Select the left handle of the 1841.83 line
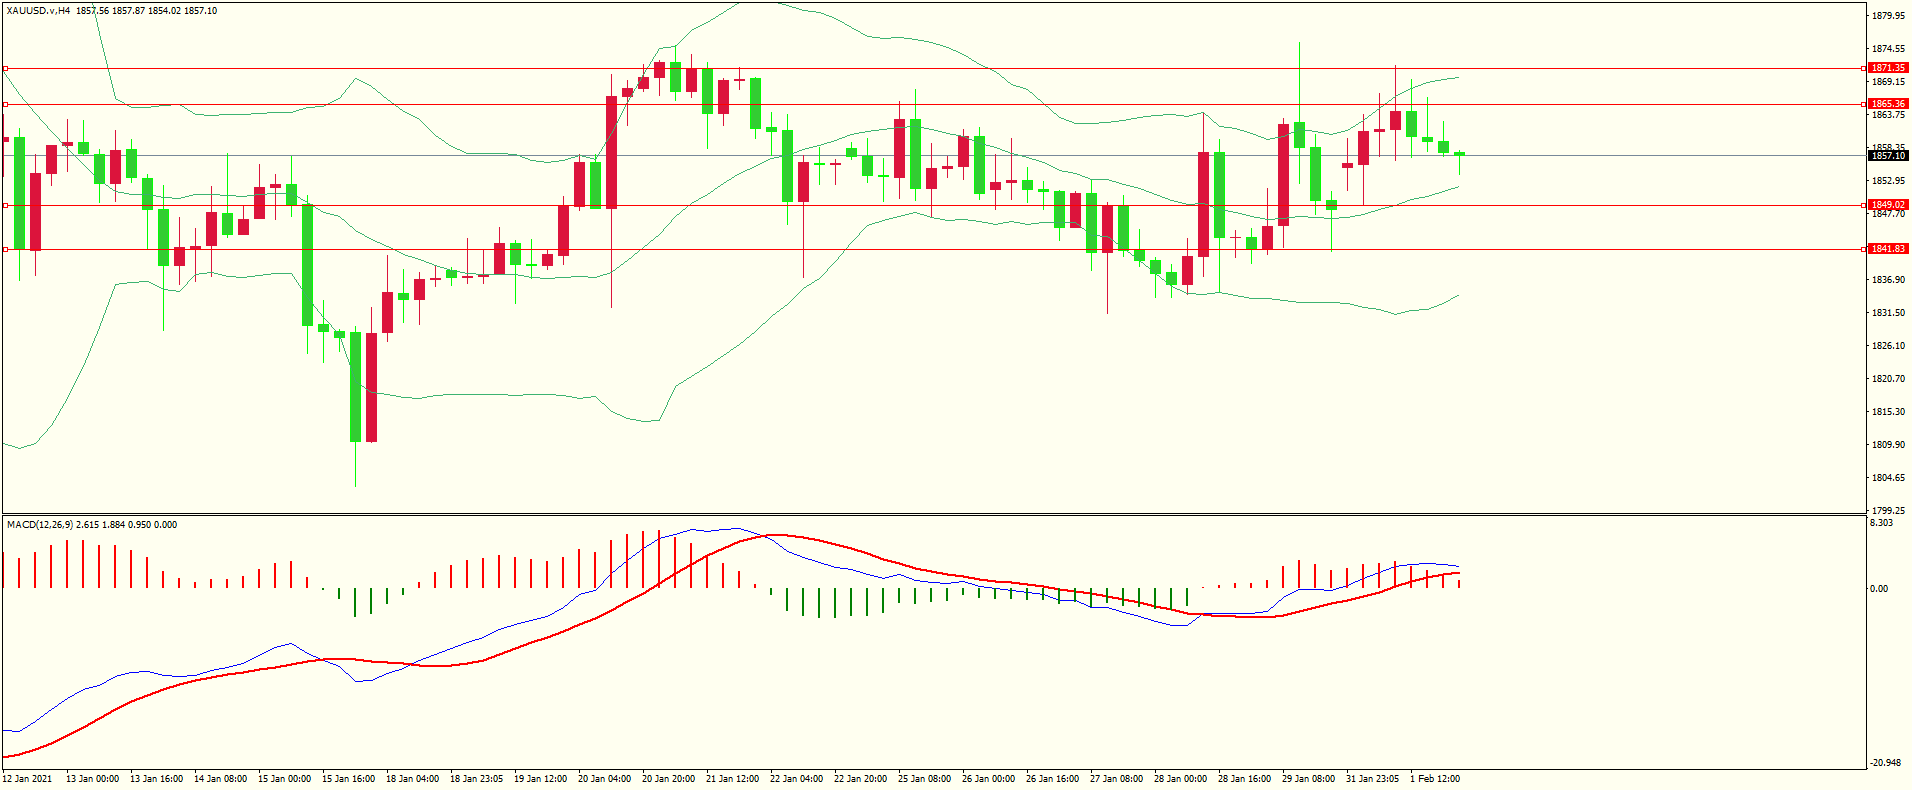This screenshot has width=1912, height=790. point(5,249)
